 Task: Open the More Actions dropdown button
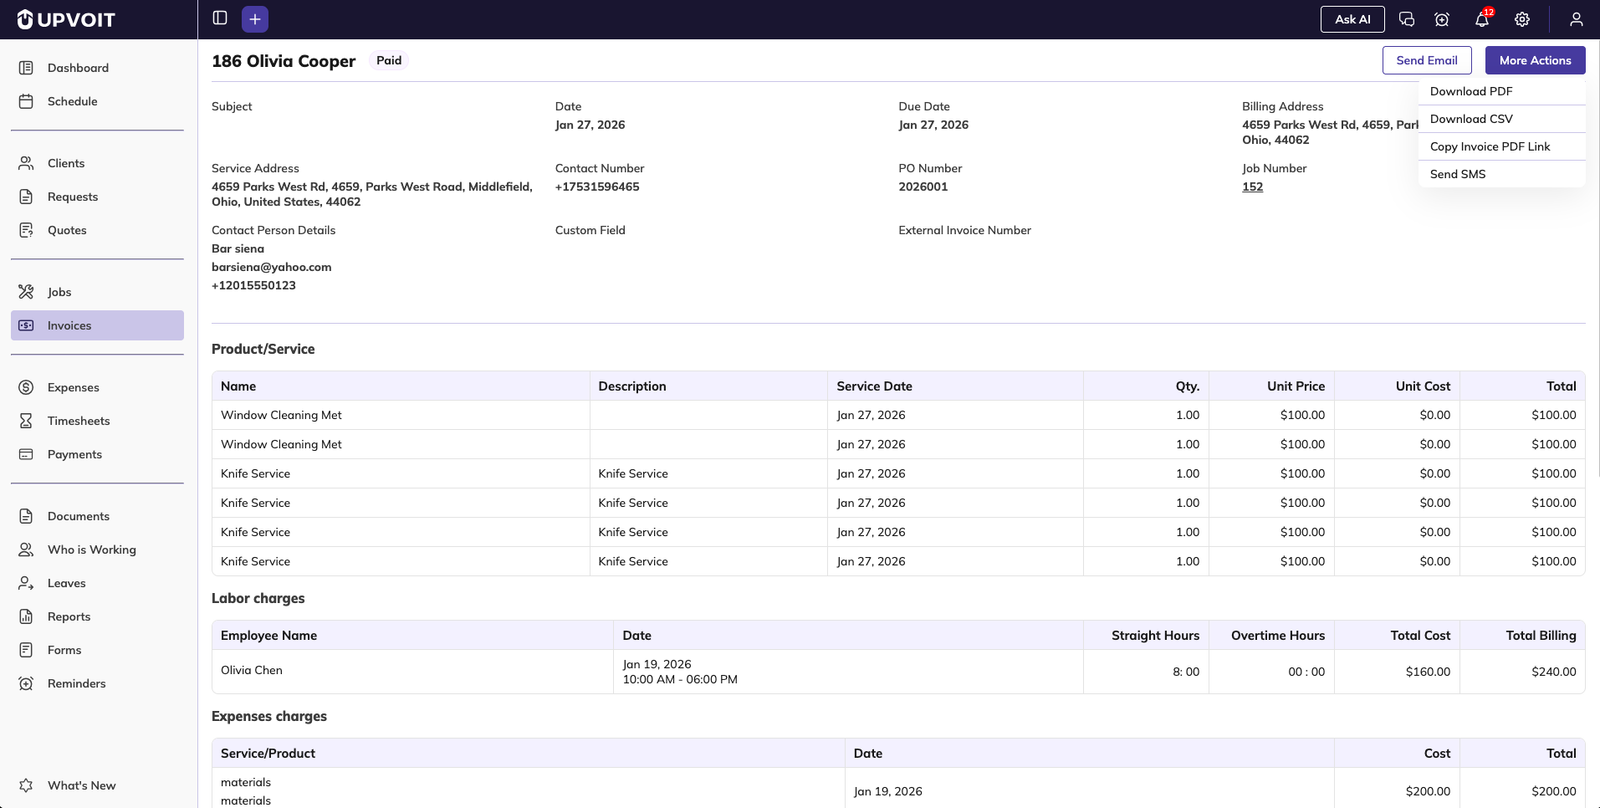(1535, 60)
